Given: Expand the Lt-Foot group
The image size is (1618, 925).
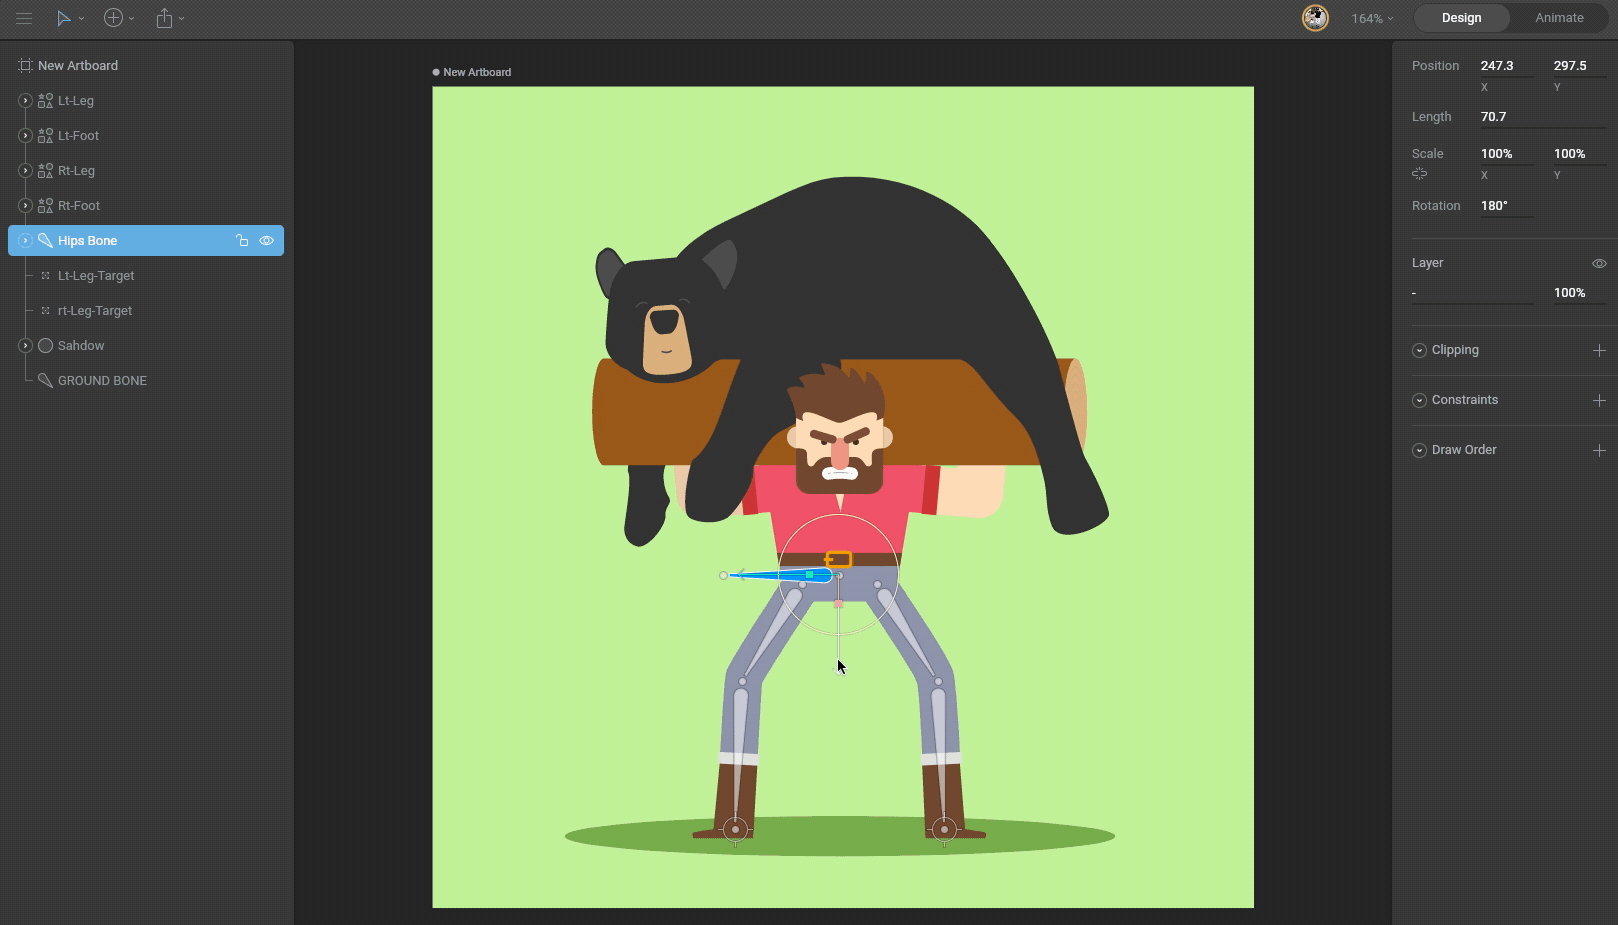Looking at the screenshot, I should point(26,136).
